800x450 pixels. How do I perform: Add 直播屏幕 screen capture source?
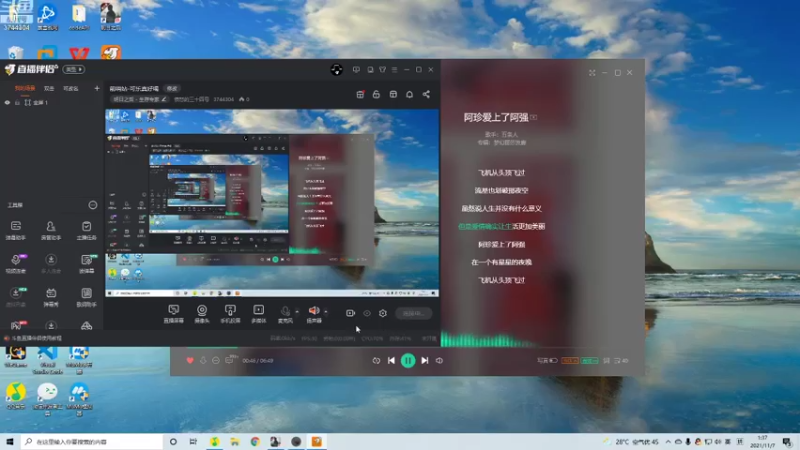173,314
